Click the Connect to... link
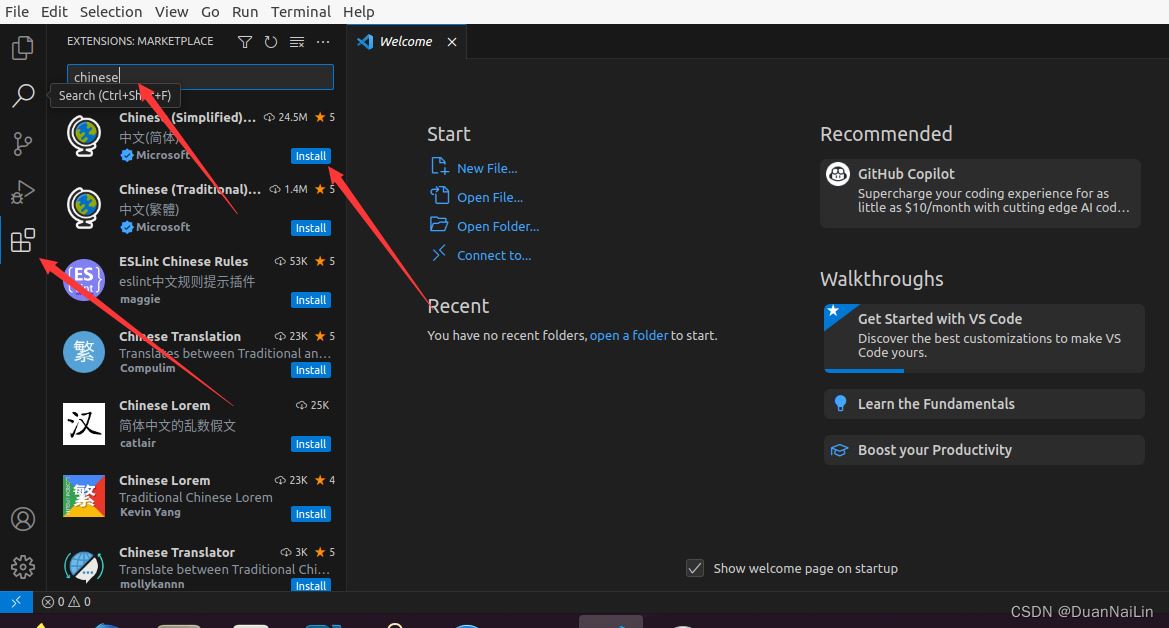The width and height of the screenshot is (1169, 628). (494, 256)
